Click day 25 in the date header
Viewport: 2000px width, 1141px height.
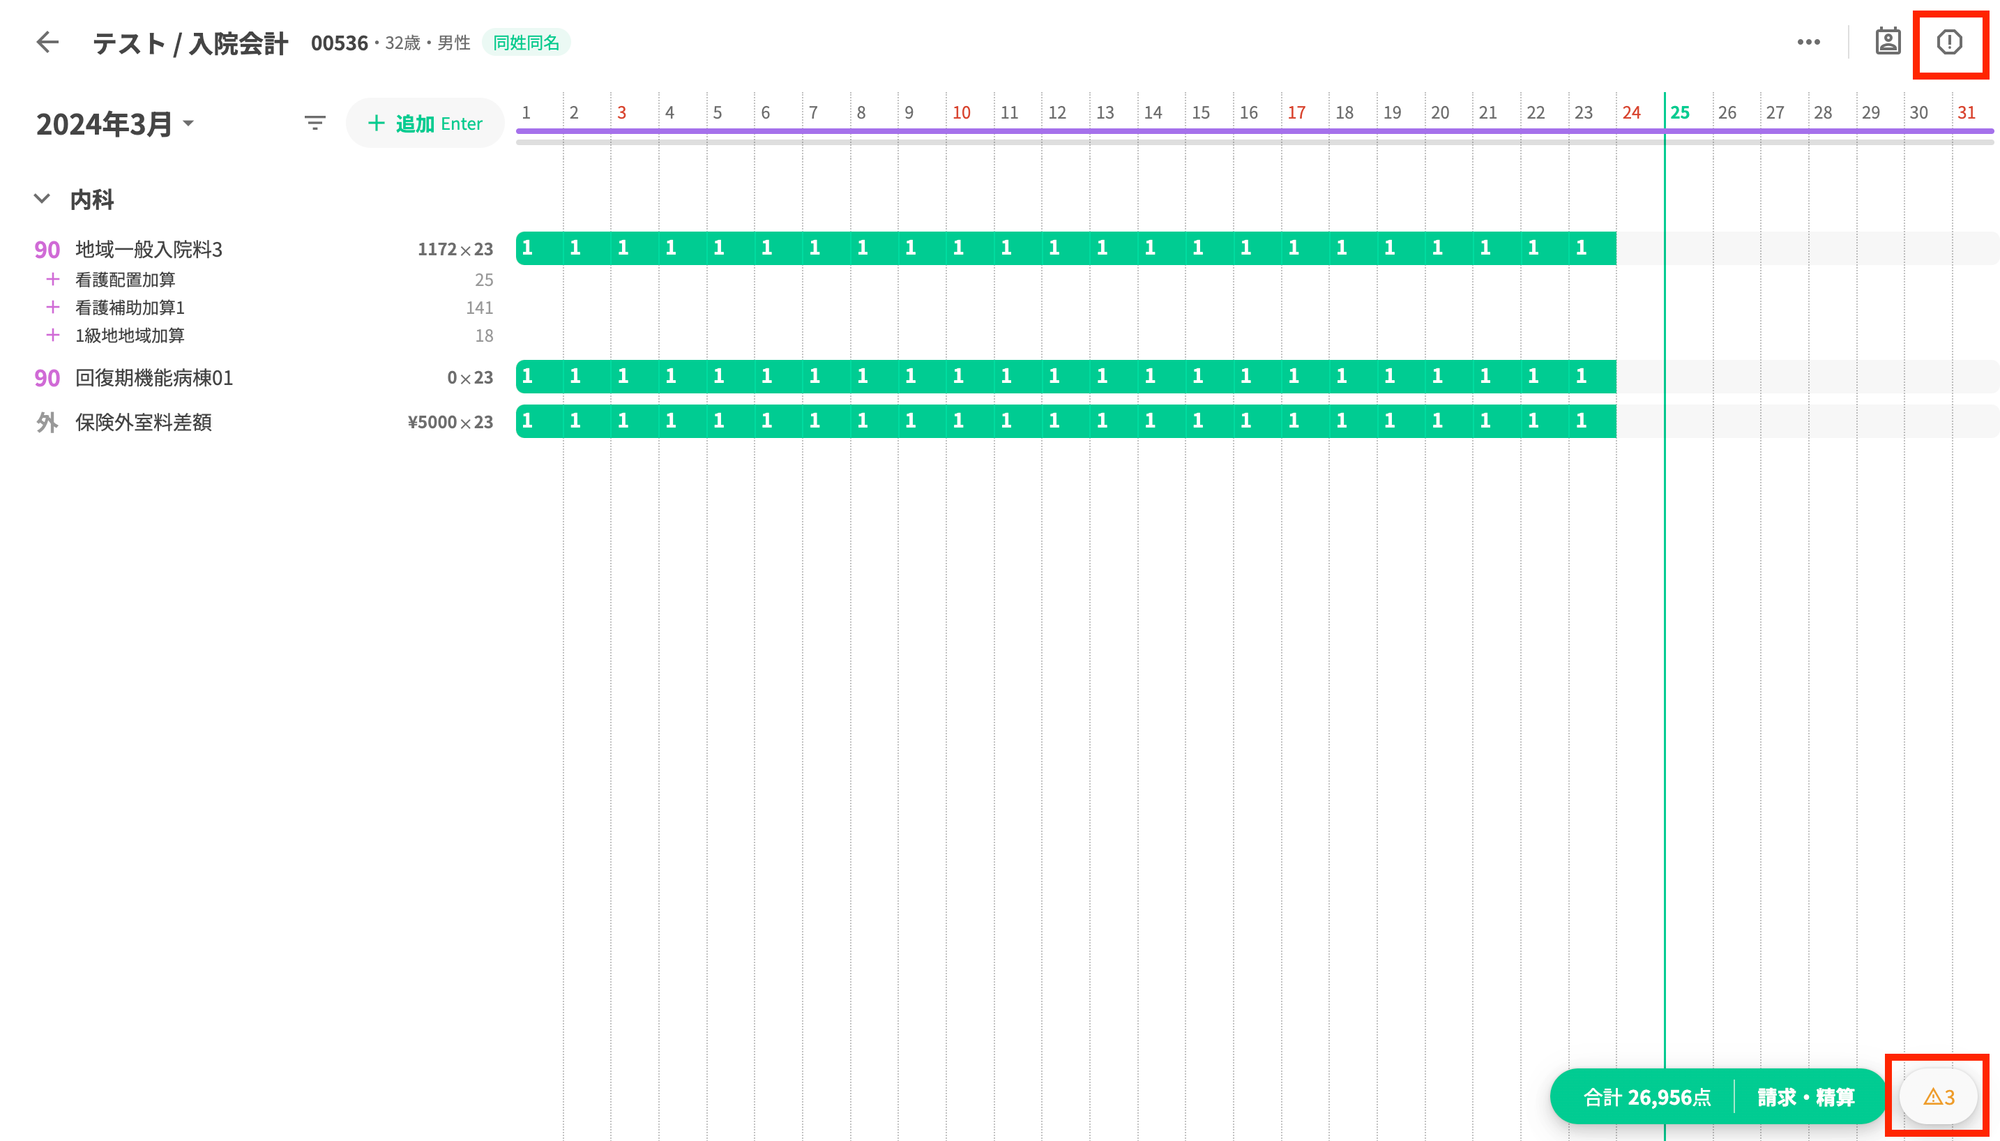[x=1680, y=113]
